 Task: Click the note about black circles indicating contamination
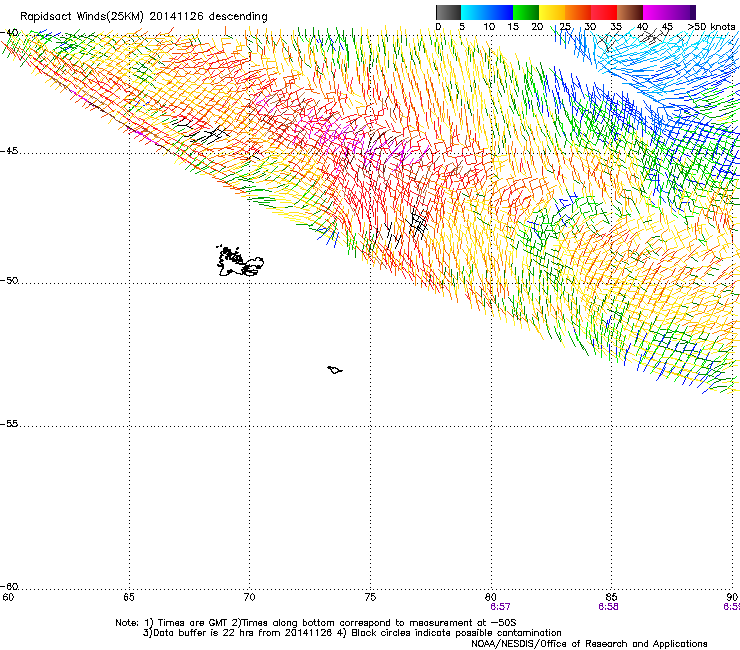(449, 633)
